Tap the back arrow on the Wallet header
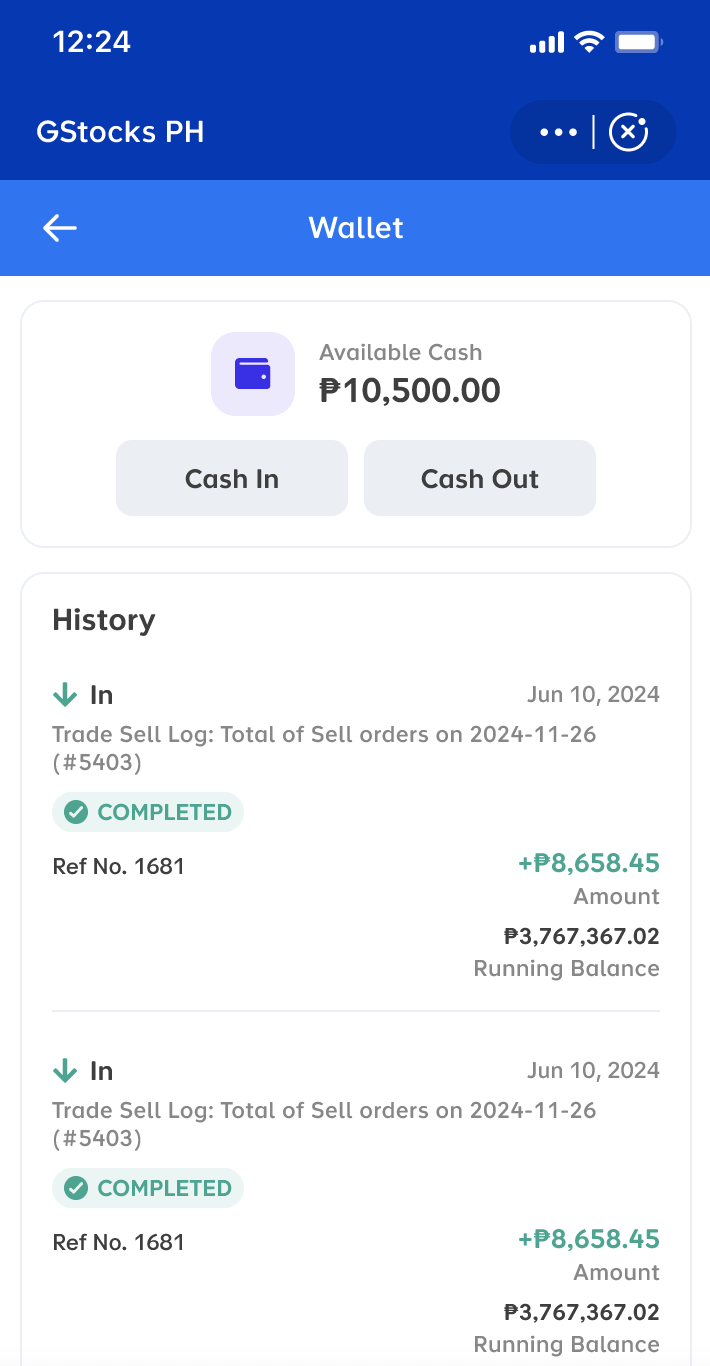The width and height of the screenshot is (710, 1366). [59, 228]
